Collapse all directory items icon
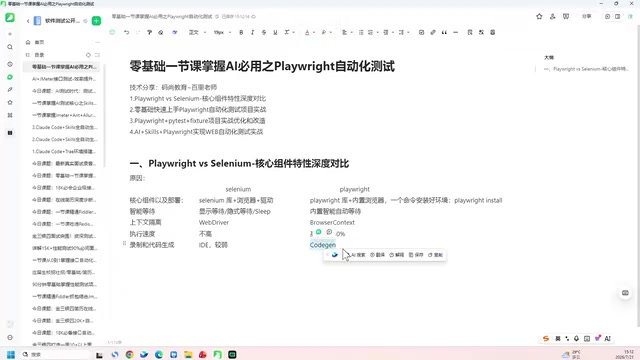The height and width of the screenshot is (360, 640). 97,55
